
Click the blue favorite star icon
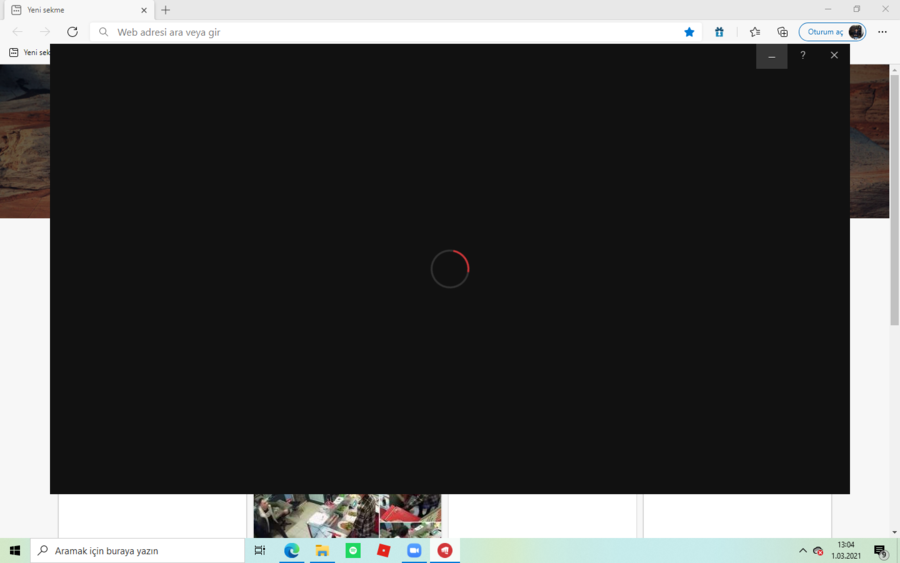tap(689, 32)
